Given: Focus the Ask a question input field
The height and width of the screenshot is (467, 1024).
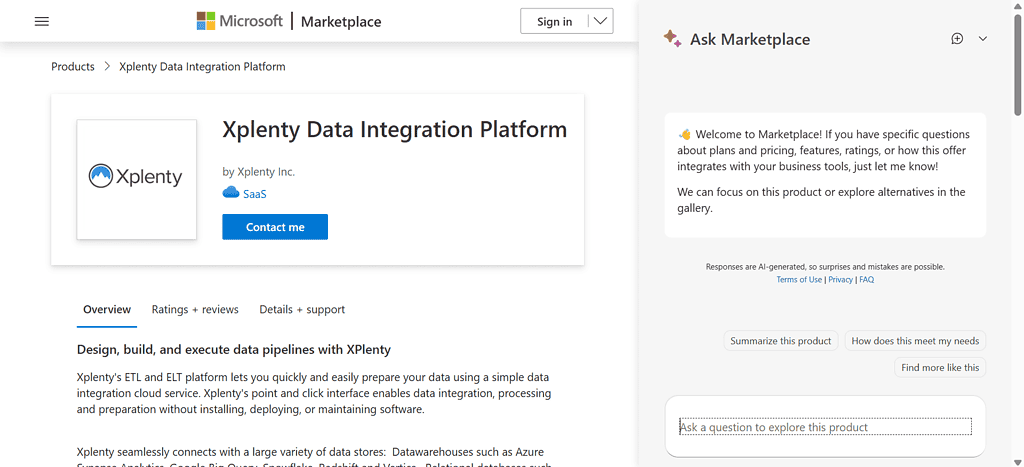Looking at the screenshot, I should pos(825,427).
